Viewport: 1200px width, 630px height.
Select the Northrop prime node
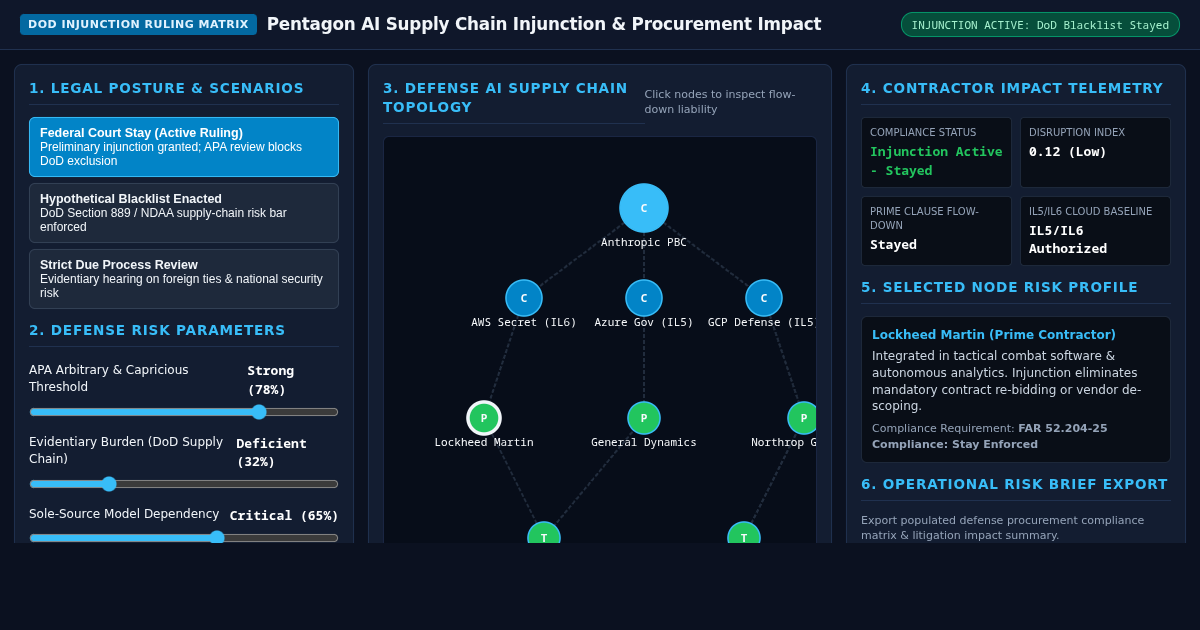[802, 418]
